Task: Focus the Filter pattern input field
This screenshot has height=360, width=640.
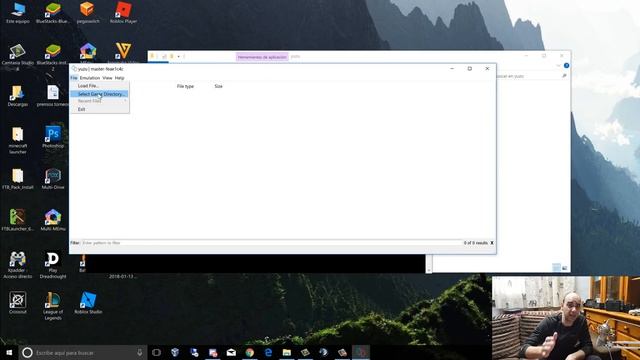Action: point(271,243)
